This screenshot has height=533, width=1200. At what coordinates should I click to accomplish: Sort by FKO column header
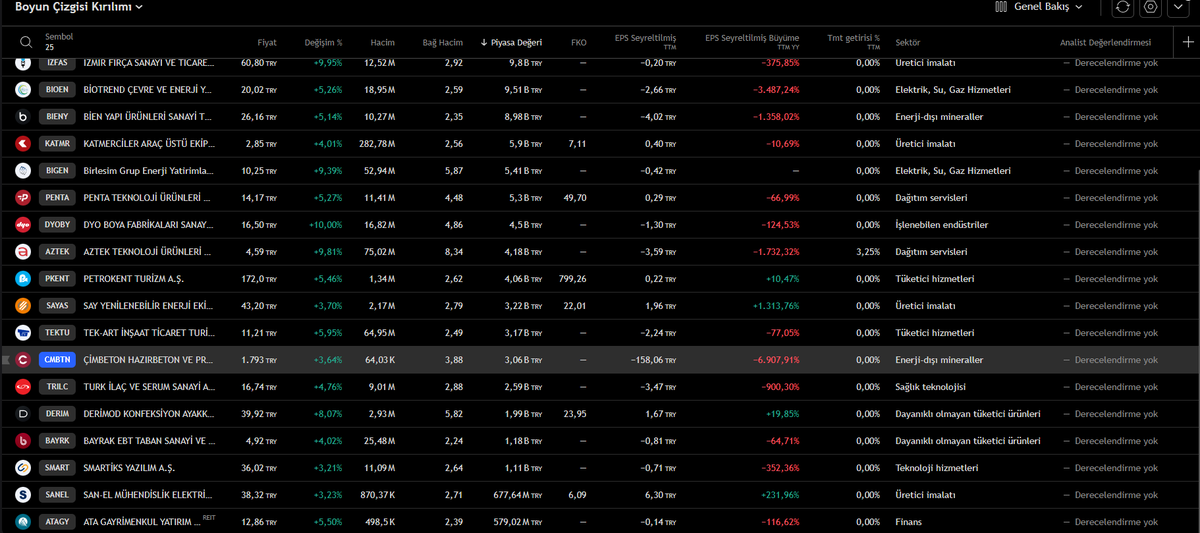[x=579, y=43]
